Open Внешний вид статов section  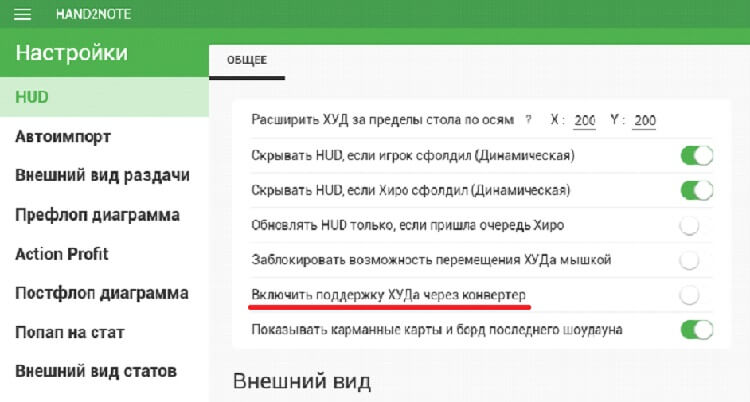pos(96,371)
